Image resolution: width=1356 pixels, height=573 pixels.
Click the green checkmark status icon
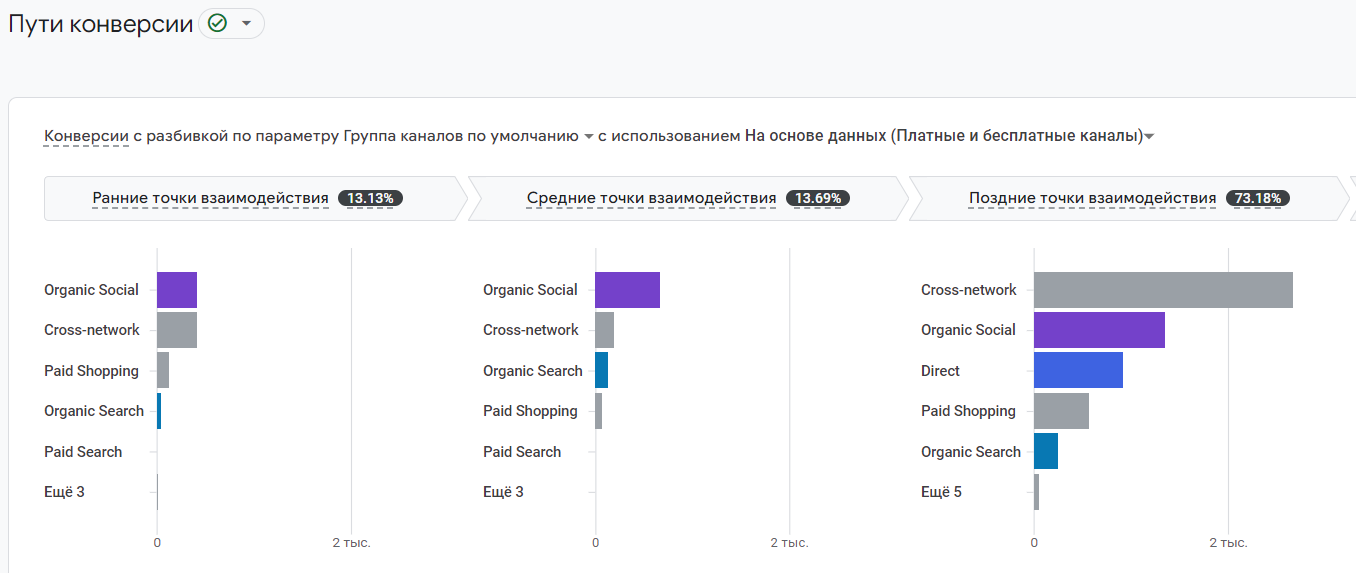(217, 23)
